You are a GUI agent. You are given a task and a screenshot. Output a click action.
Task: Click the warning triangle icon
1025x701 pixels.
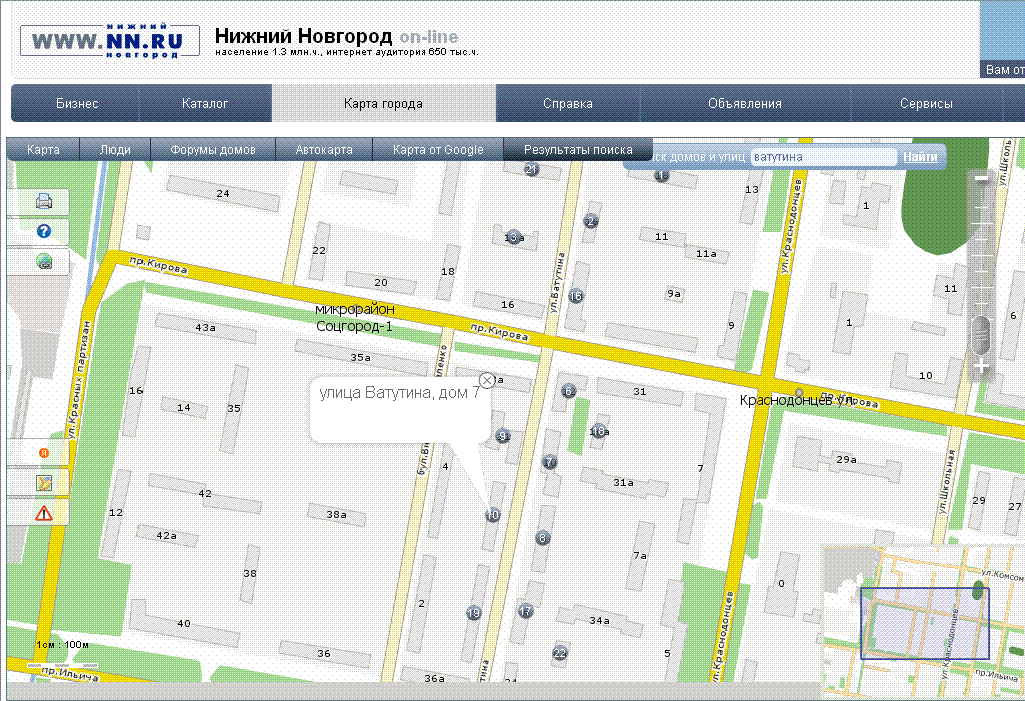click(44, 513)
